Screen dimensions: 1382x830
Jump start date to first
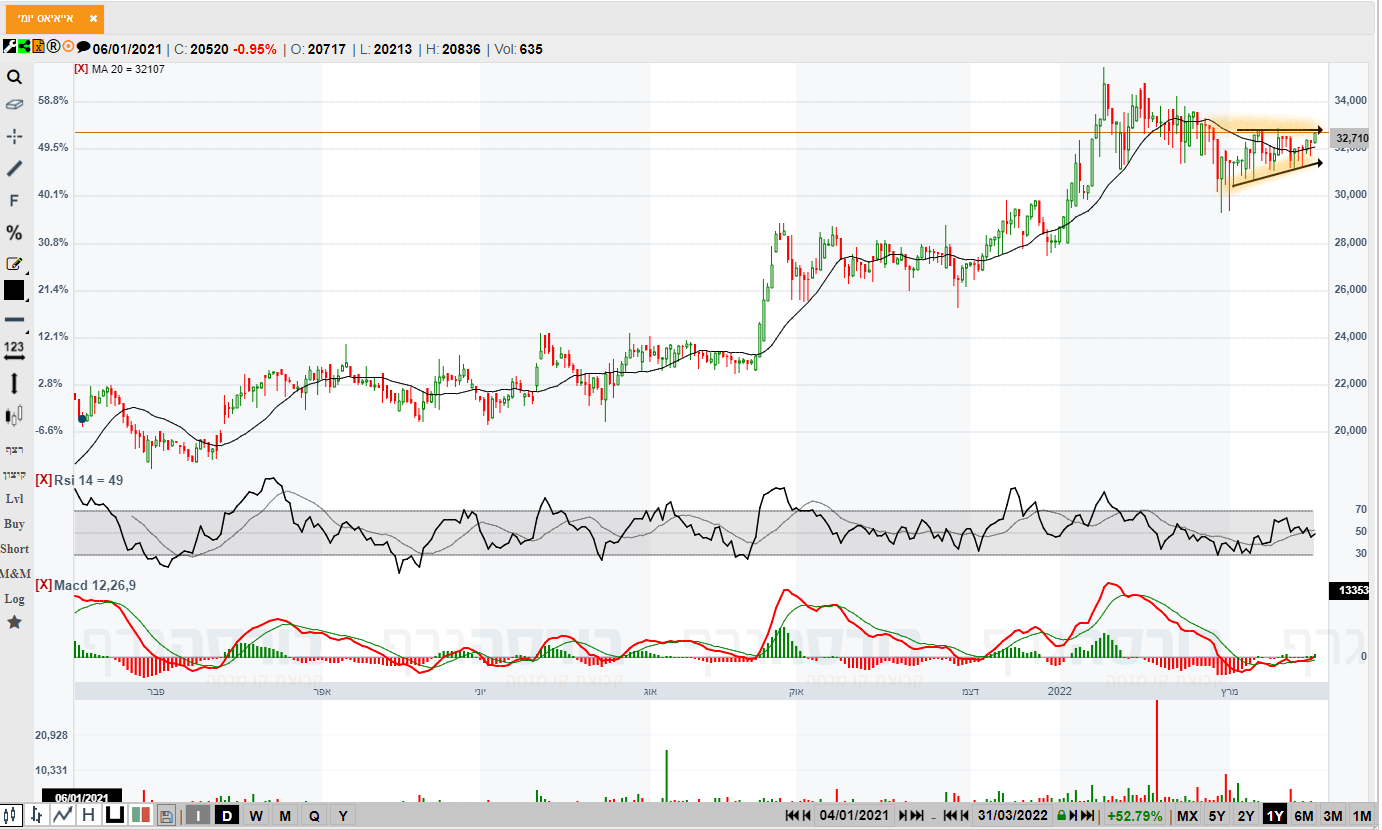pyautogui.click(x=793, y=816)
